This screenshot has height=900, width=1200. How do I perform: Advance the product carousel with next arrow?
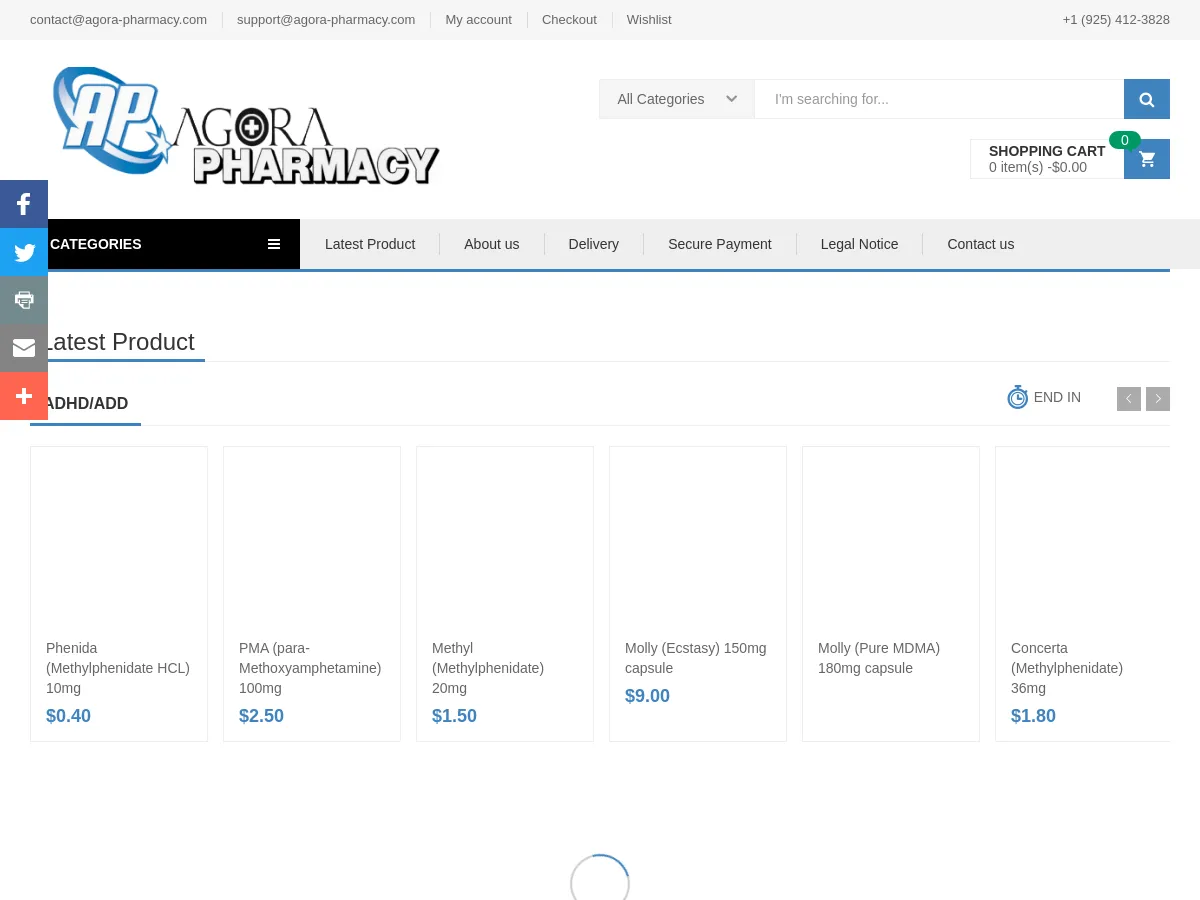pyautogui.click(x=1157, y=398)
